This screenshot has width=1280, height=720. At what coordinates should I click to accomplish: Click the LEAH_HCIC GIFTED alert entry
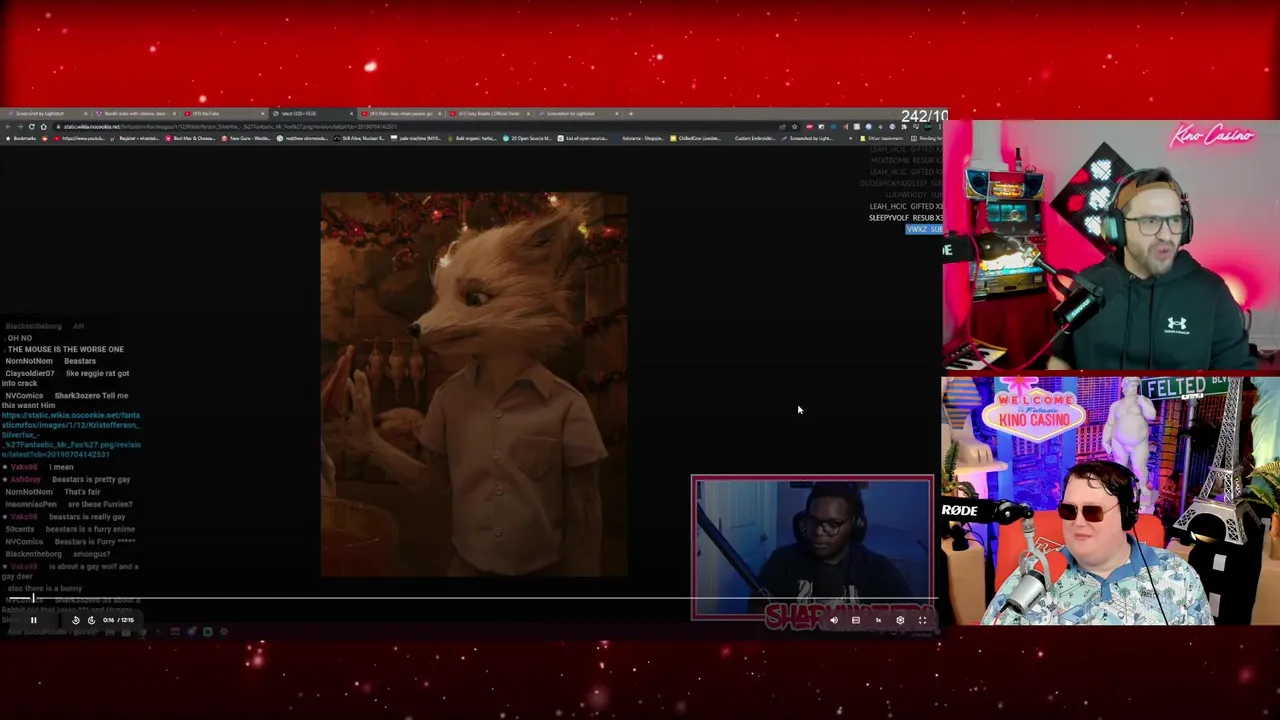tap(905, 206)
